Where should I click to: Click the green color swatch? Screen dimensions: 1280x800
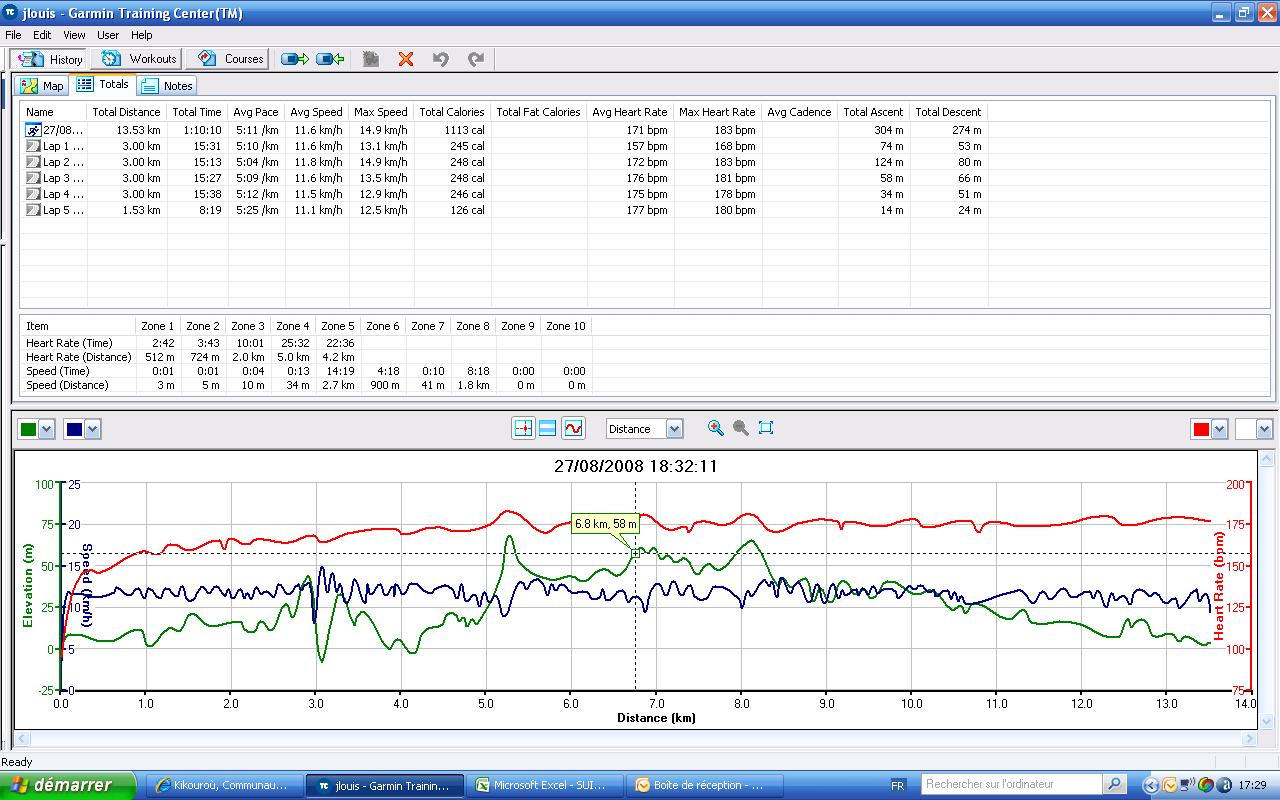click(x=28, y=429)
